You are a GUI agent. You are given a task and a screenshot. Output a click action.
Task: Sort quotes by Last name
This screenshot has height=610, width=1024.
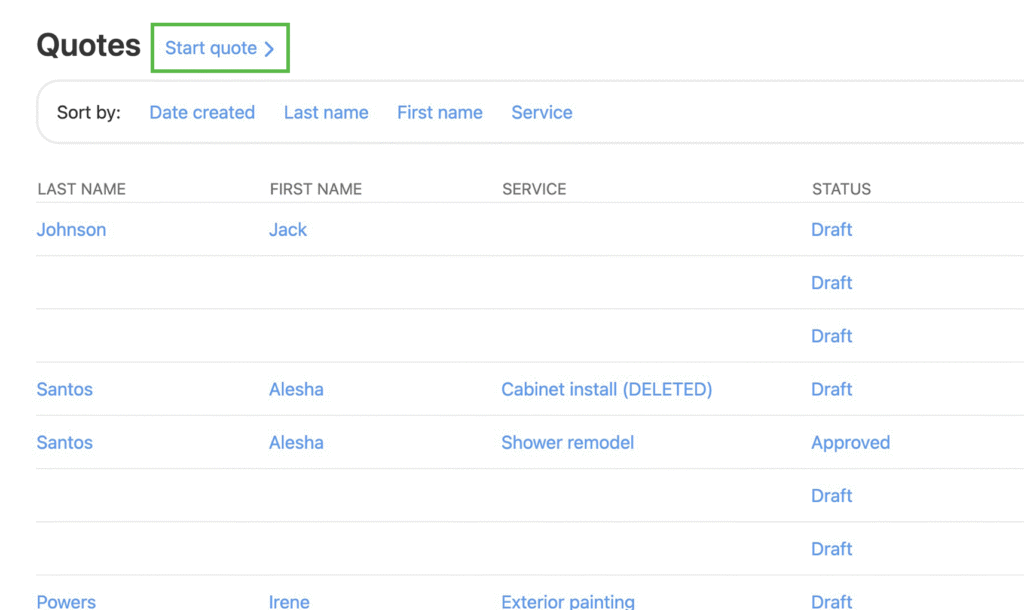point(326,112)
